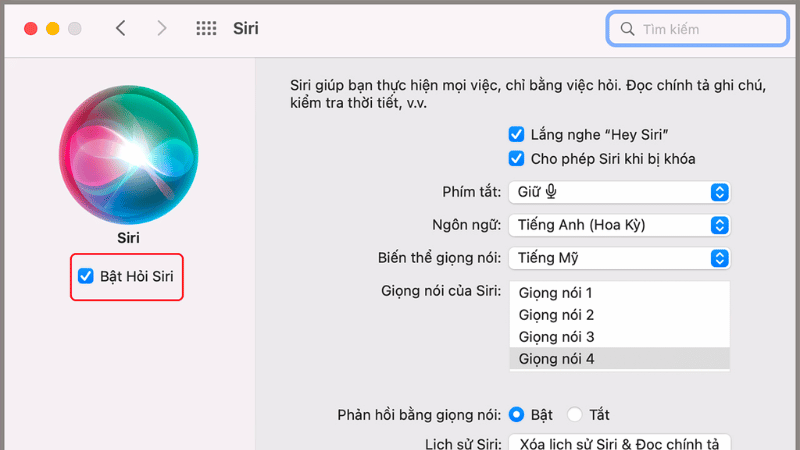Choose Giọng nói 3 from voice list
The width and height of the screenshot is (800, 450).
[x=556, y=337]
